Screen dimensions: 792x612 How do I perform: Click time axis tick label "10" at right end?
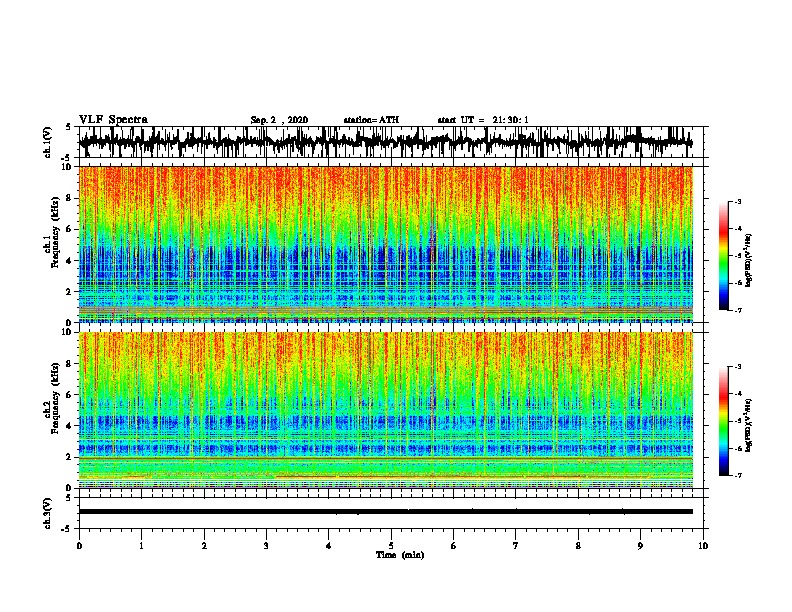(x=703, y=546)
